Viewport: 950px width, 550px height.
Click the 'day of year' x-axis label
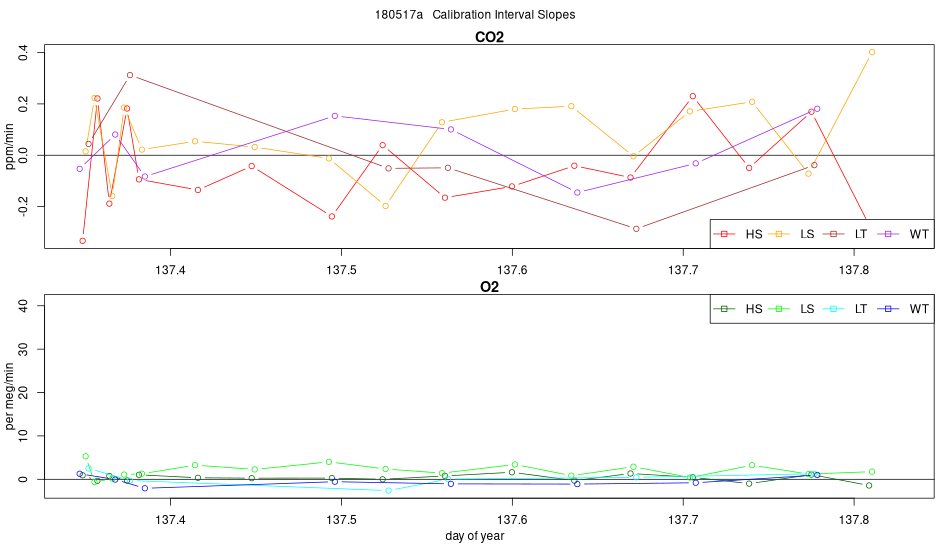click(475, 535)
